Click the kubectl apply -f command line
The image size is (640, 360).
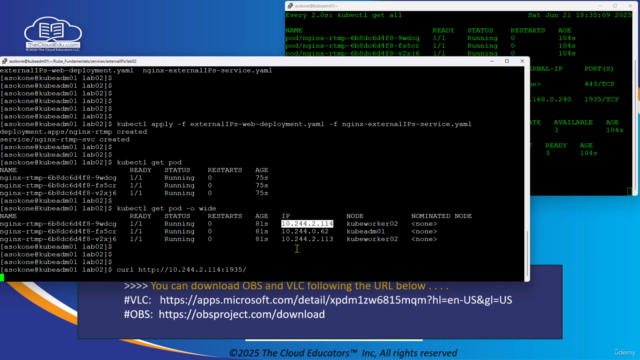(x=294, y=124)
